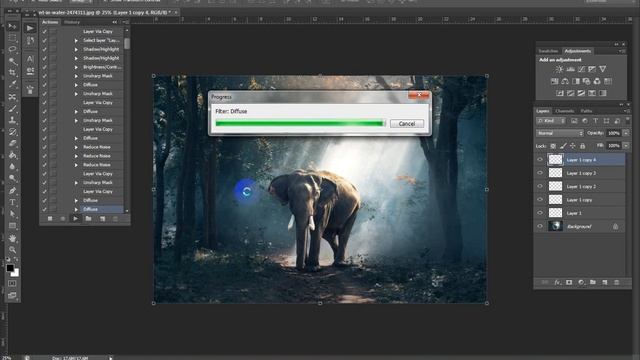Click the foreground color swatch
640x360 pixels.
pos(10,268)
